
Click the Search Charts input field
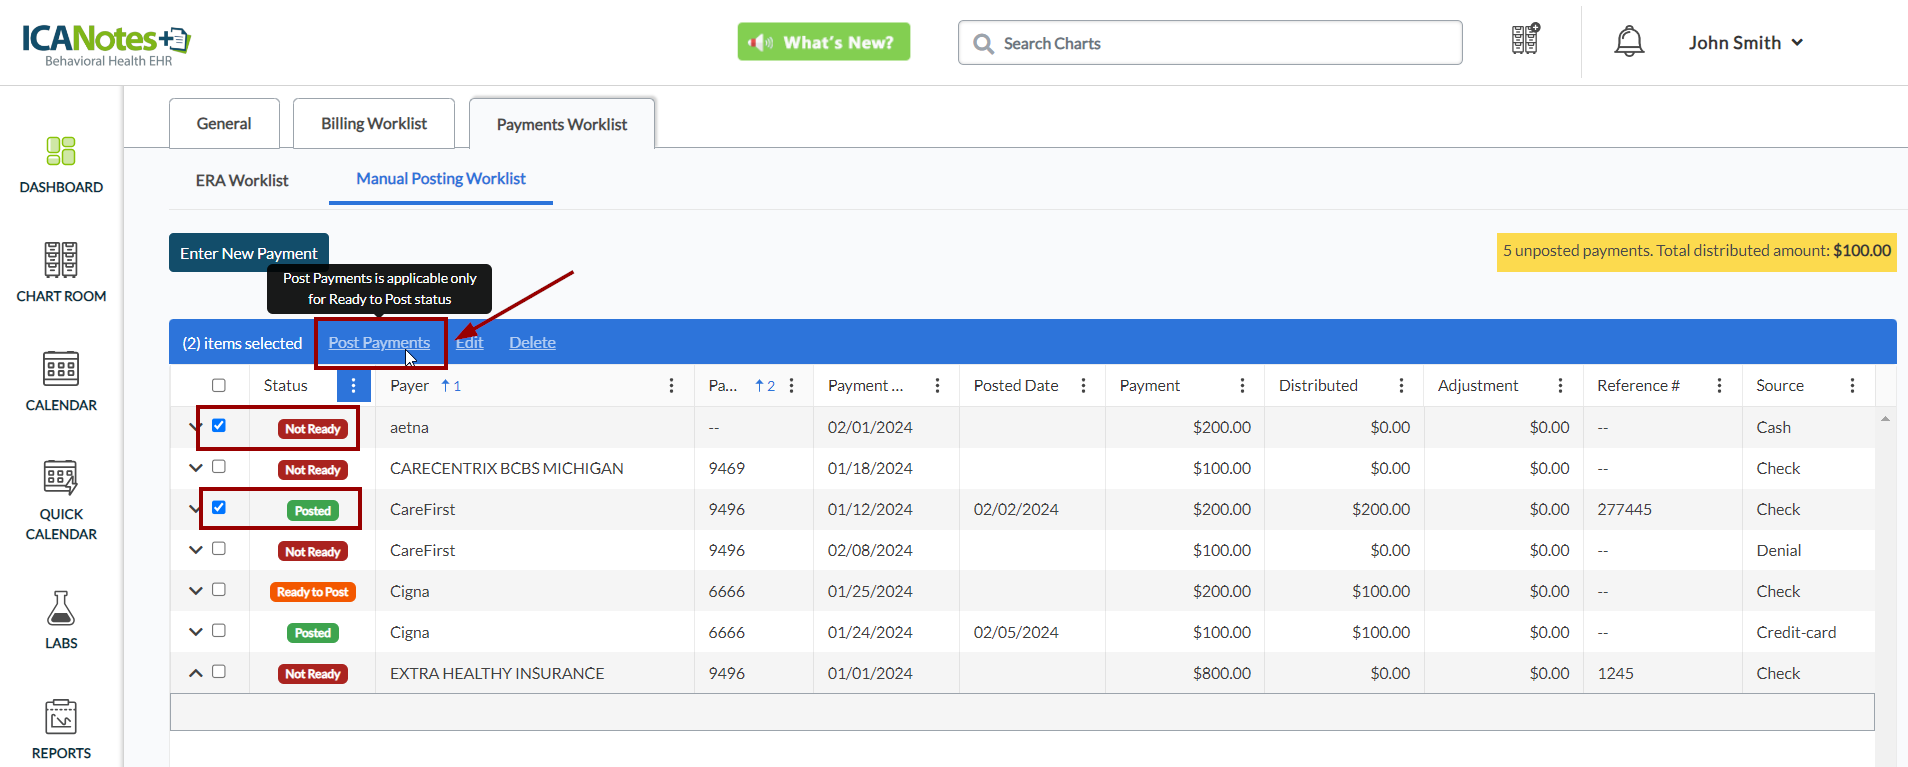pos(1210,43)
